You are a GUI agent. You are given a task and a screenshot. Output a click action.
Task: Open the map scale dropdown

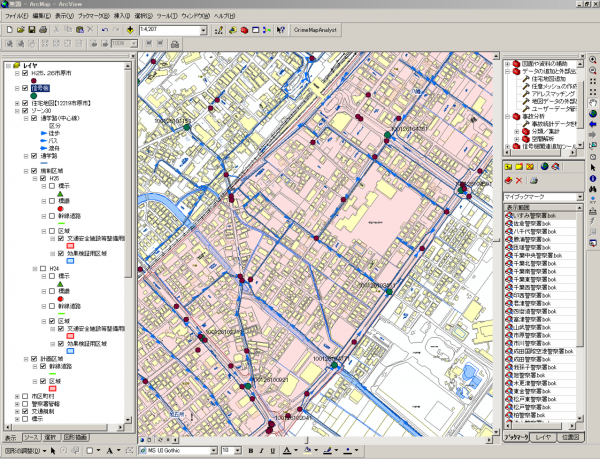click(203, 30)
